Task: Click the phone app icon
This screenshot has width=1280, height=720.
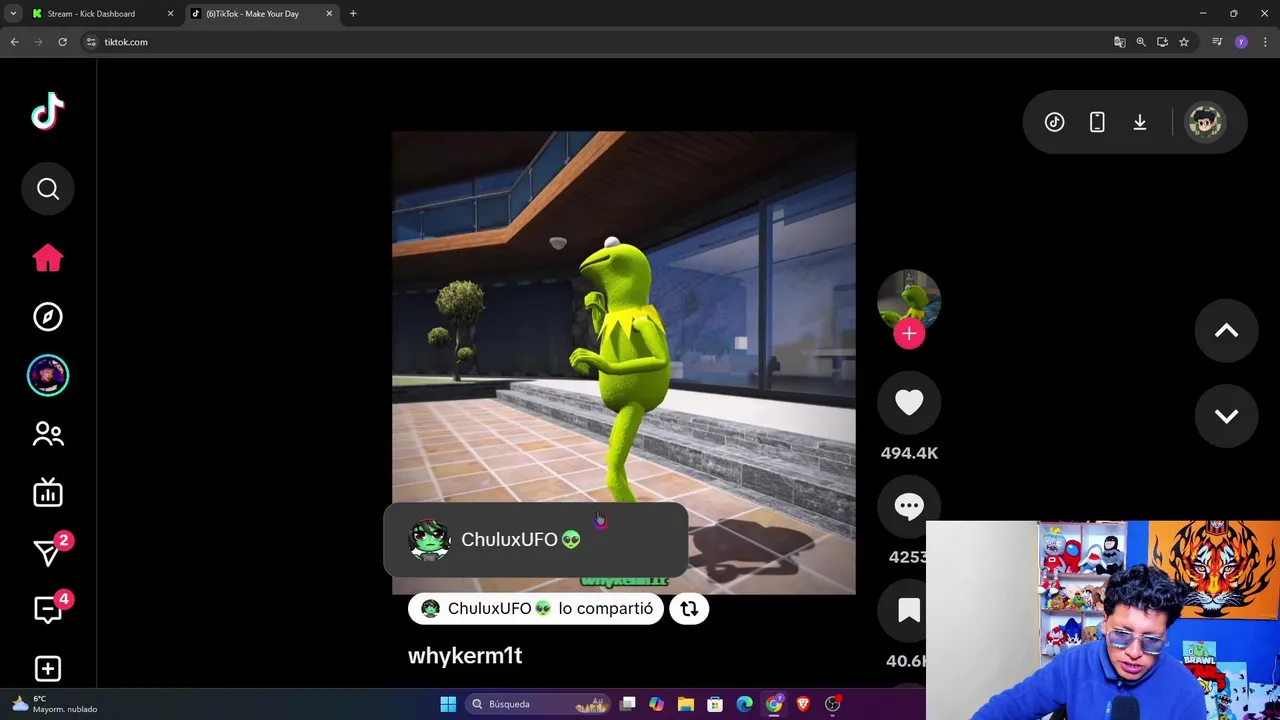Action: pos(1097,122)
